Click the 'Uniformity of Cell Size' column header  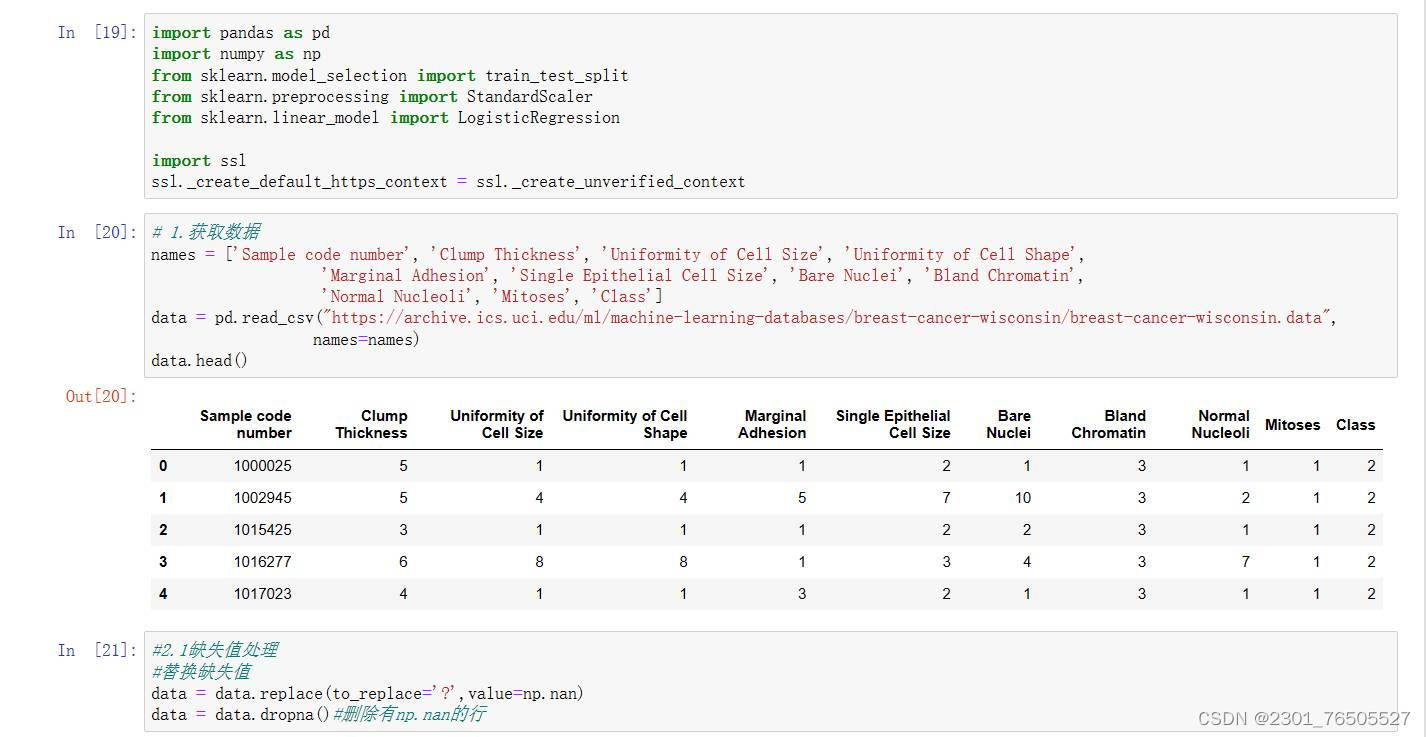coord(497,424)
